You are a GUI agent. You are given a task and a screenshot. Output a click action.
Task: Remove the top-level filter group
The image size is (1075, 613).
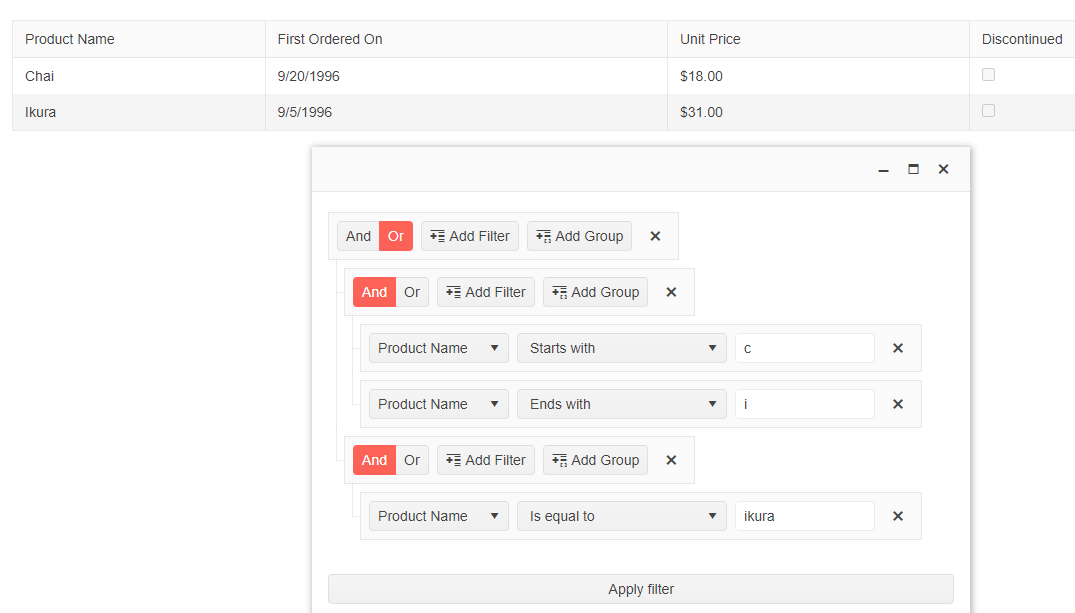pos(655,236)
